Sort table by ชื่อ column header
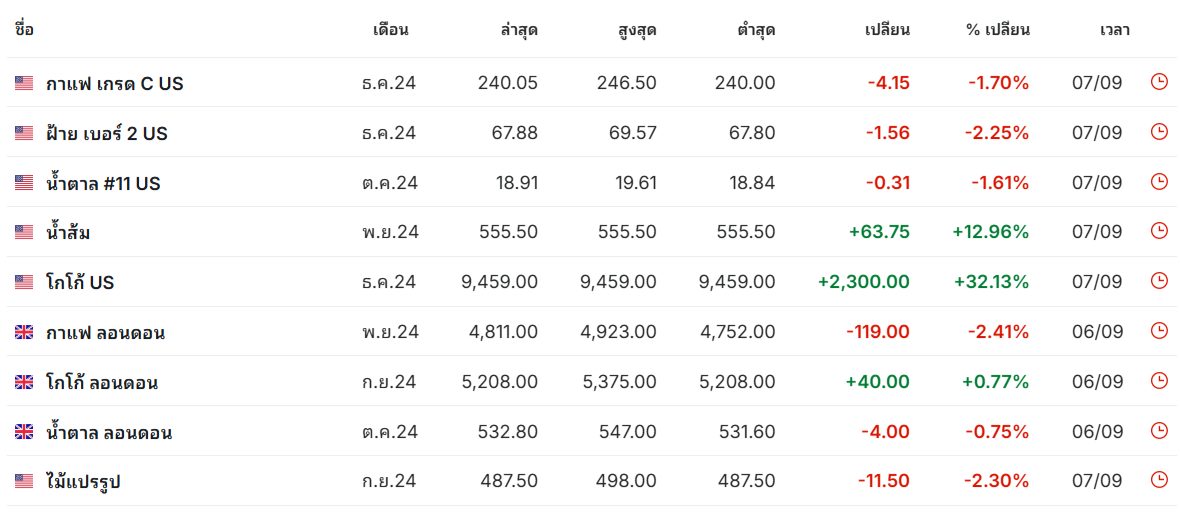This screenshot has height=512, width=1180. click(24, 30)
